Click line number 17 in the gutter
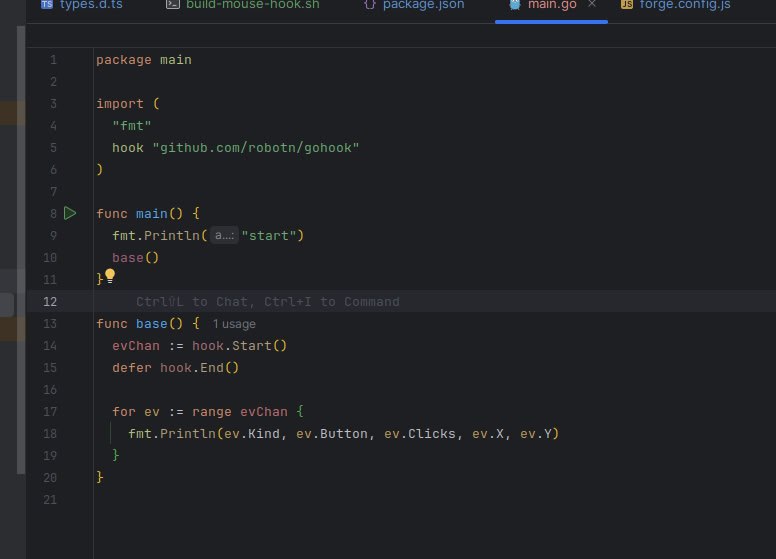776x559 pixels. [x=50, y=412]
